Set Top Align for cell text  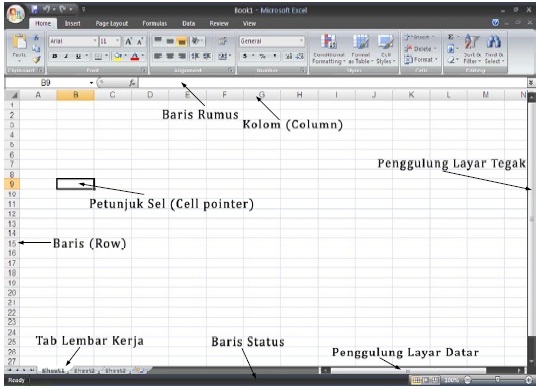158,41
